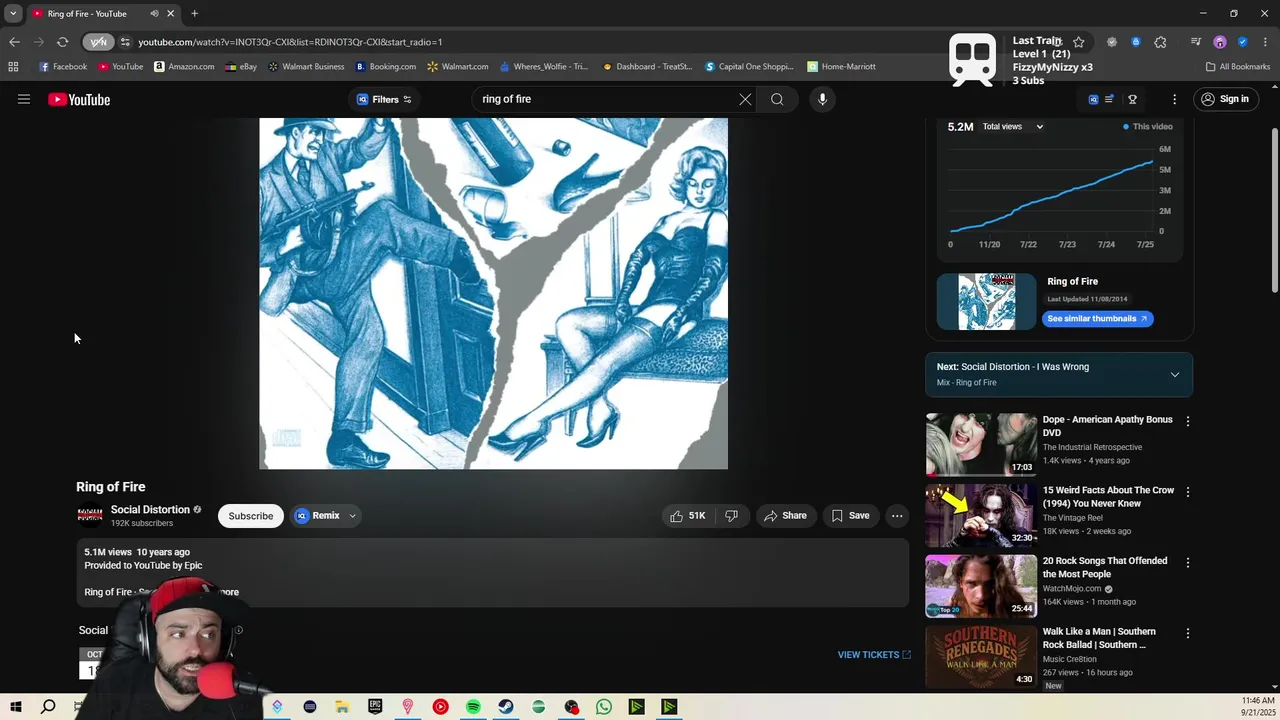Viewport: 1280px width, 720px height.
Task: Open options for Dope American Apathy video
Action: point(1187,422)
